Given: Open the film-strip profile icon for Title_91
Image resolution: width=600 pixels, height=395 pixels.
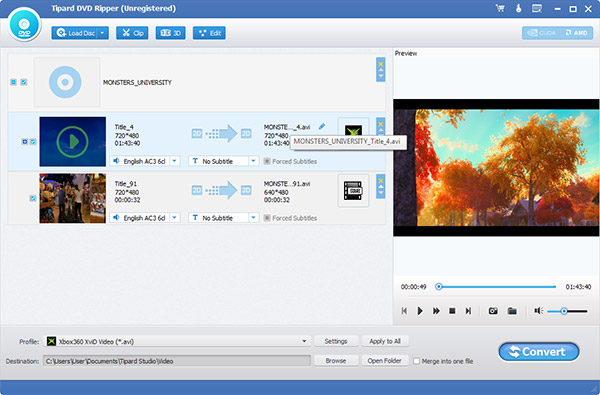Looking at the screenshot, I should pyautogui.click(x=353, y=191).
